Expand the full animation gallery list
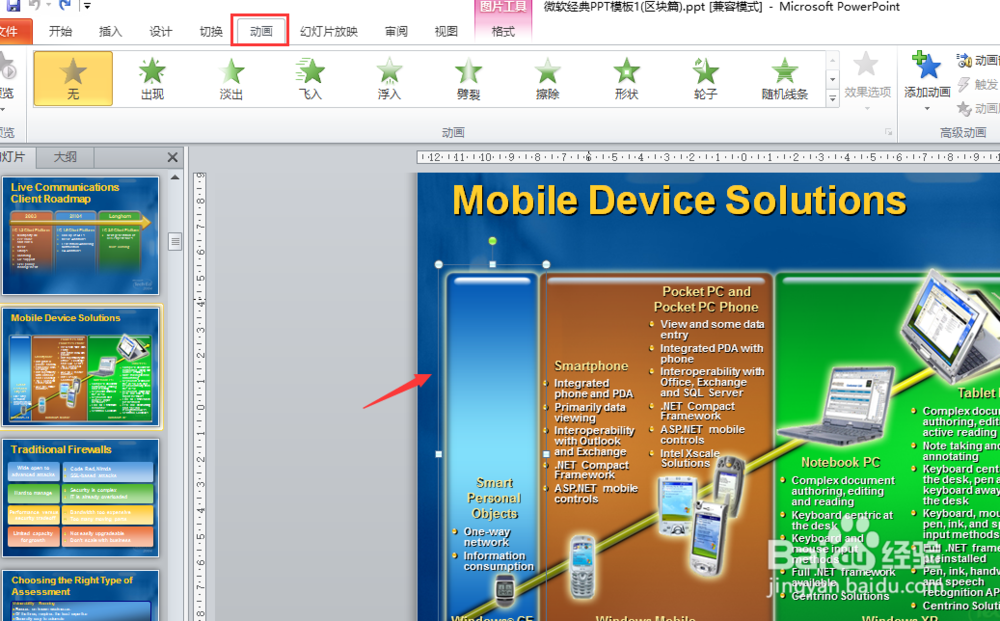Image resolution: width=1000 pixels, height=621 pixels. point(832,98)
